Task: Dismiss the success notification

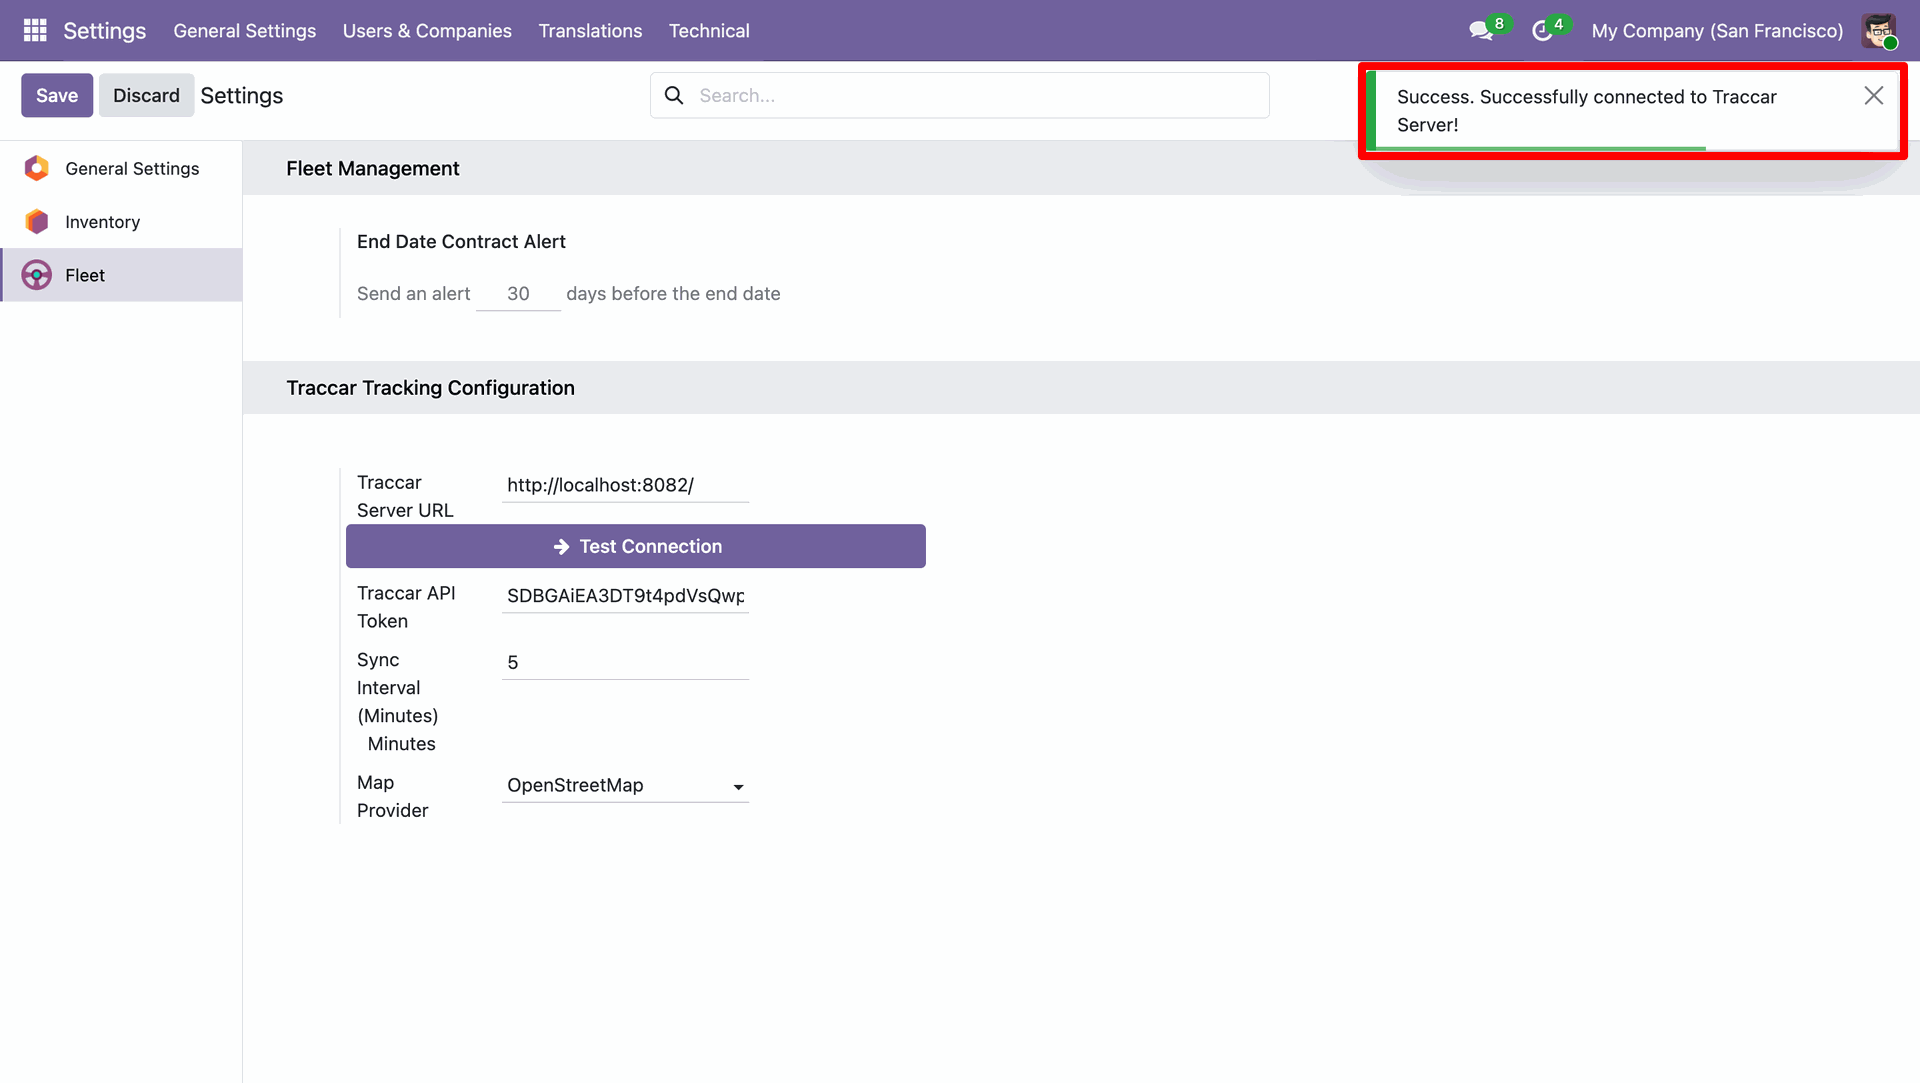Action: [x=1873, y=95]
